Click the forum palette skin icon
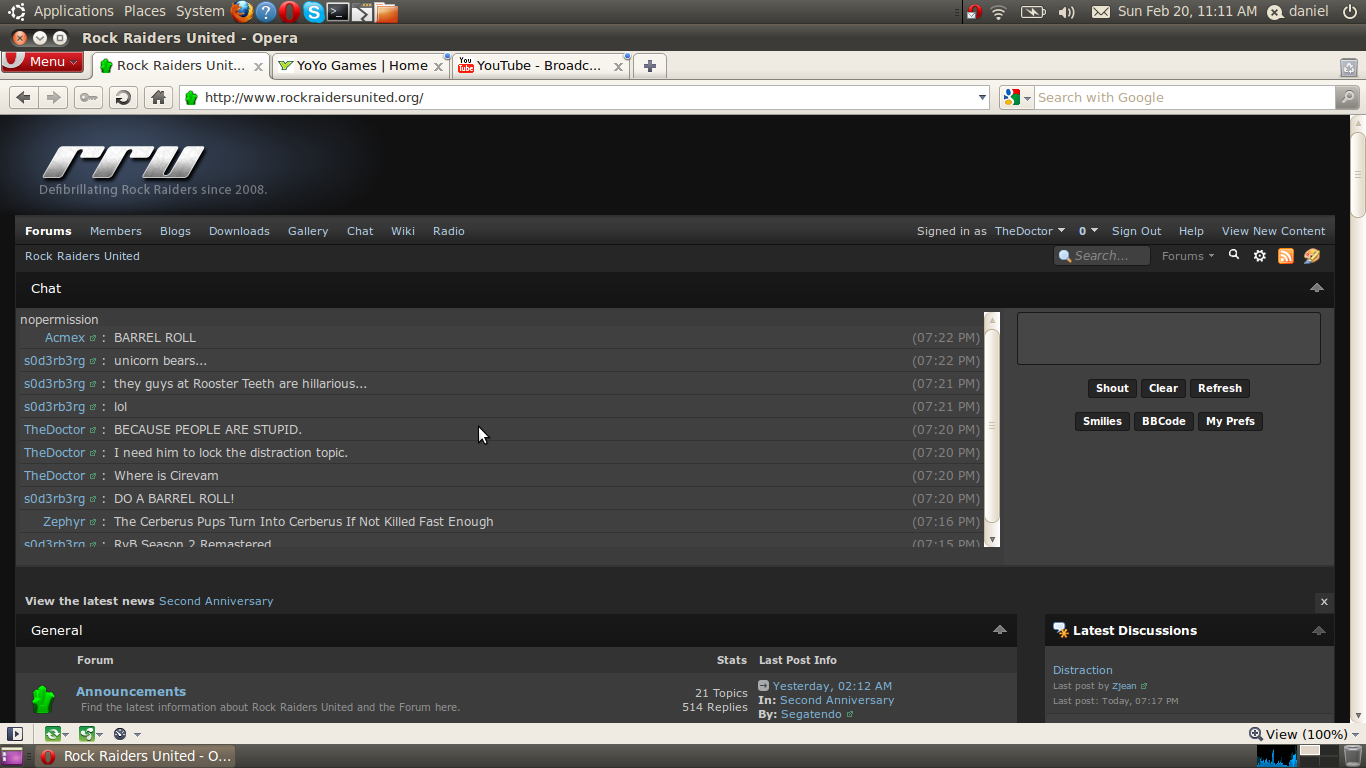Viewport: 1366px width, 768px height. click(x=1312, y=256)
